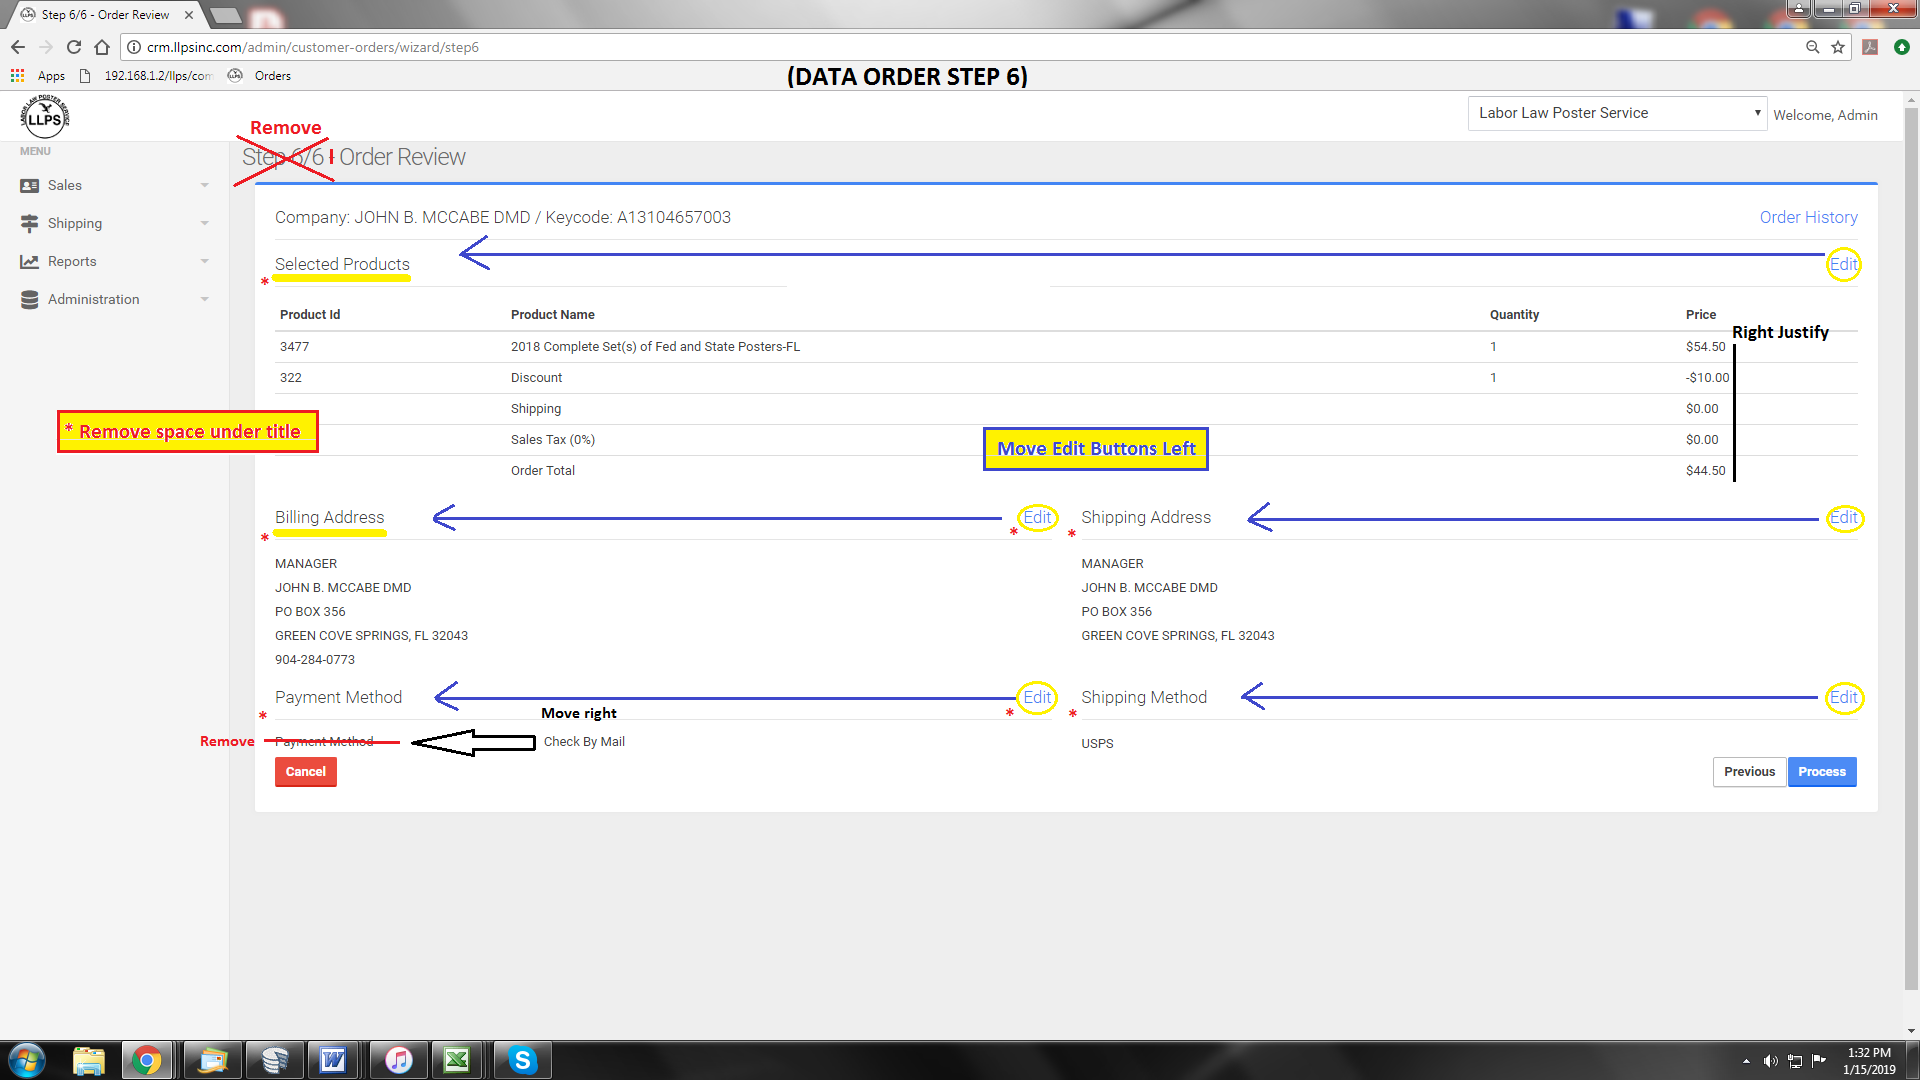Open the Chrome Apps grid icon
This screenshot has height=1080, width=1920.
pyautogui.click(x=17, y=76)
